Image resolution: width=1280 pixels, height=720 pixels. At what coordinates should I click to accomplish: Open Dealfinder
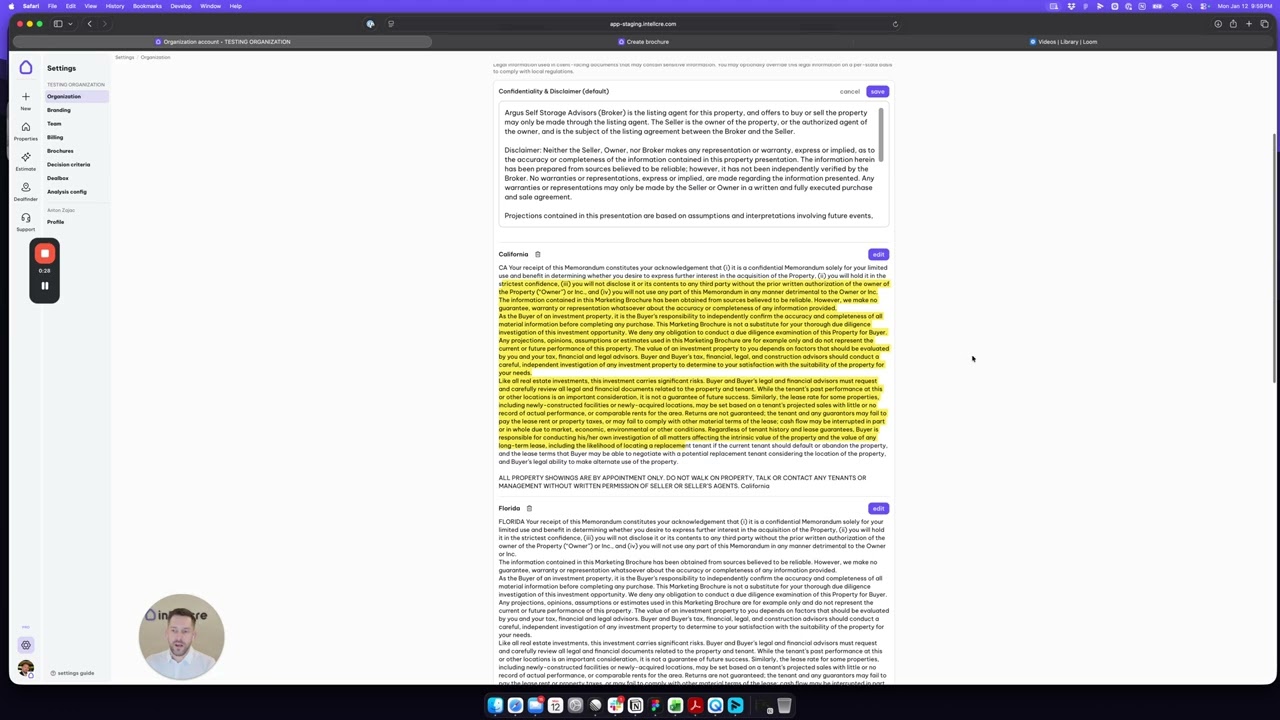(x=26, y=188)
